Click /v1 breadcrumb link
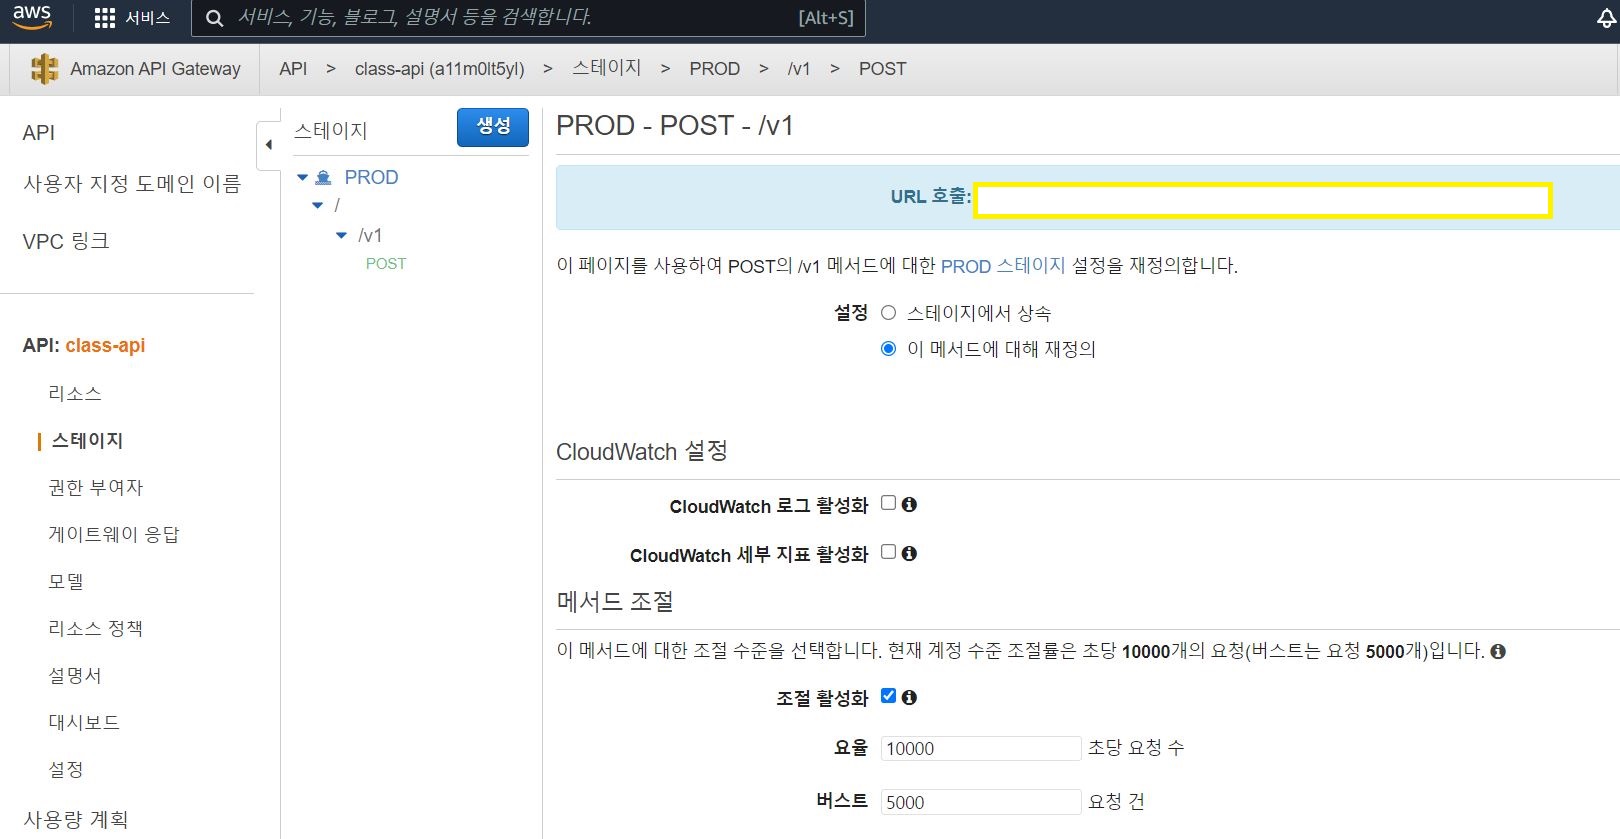Viewport: 1620px width, 839px height. pos(799,69)
